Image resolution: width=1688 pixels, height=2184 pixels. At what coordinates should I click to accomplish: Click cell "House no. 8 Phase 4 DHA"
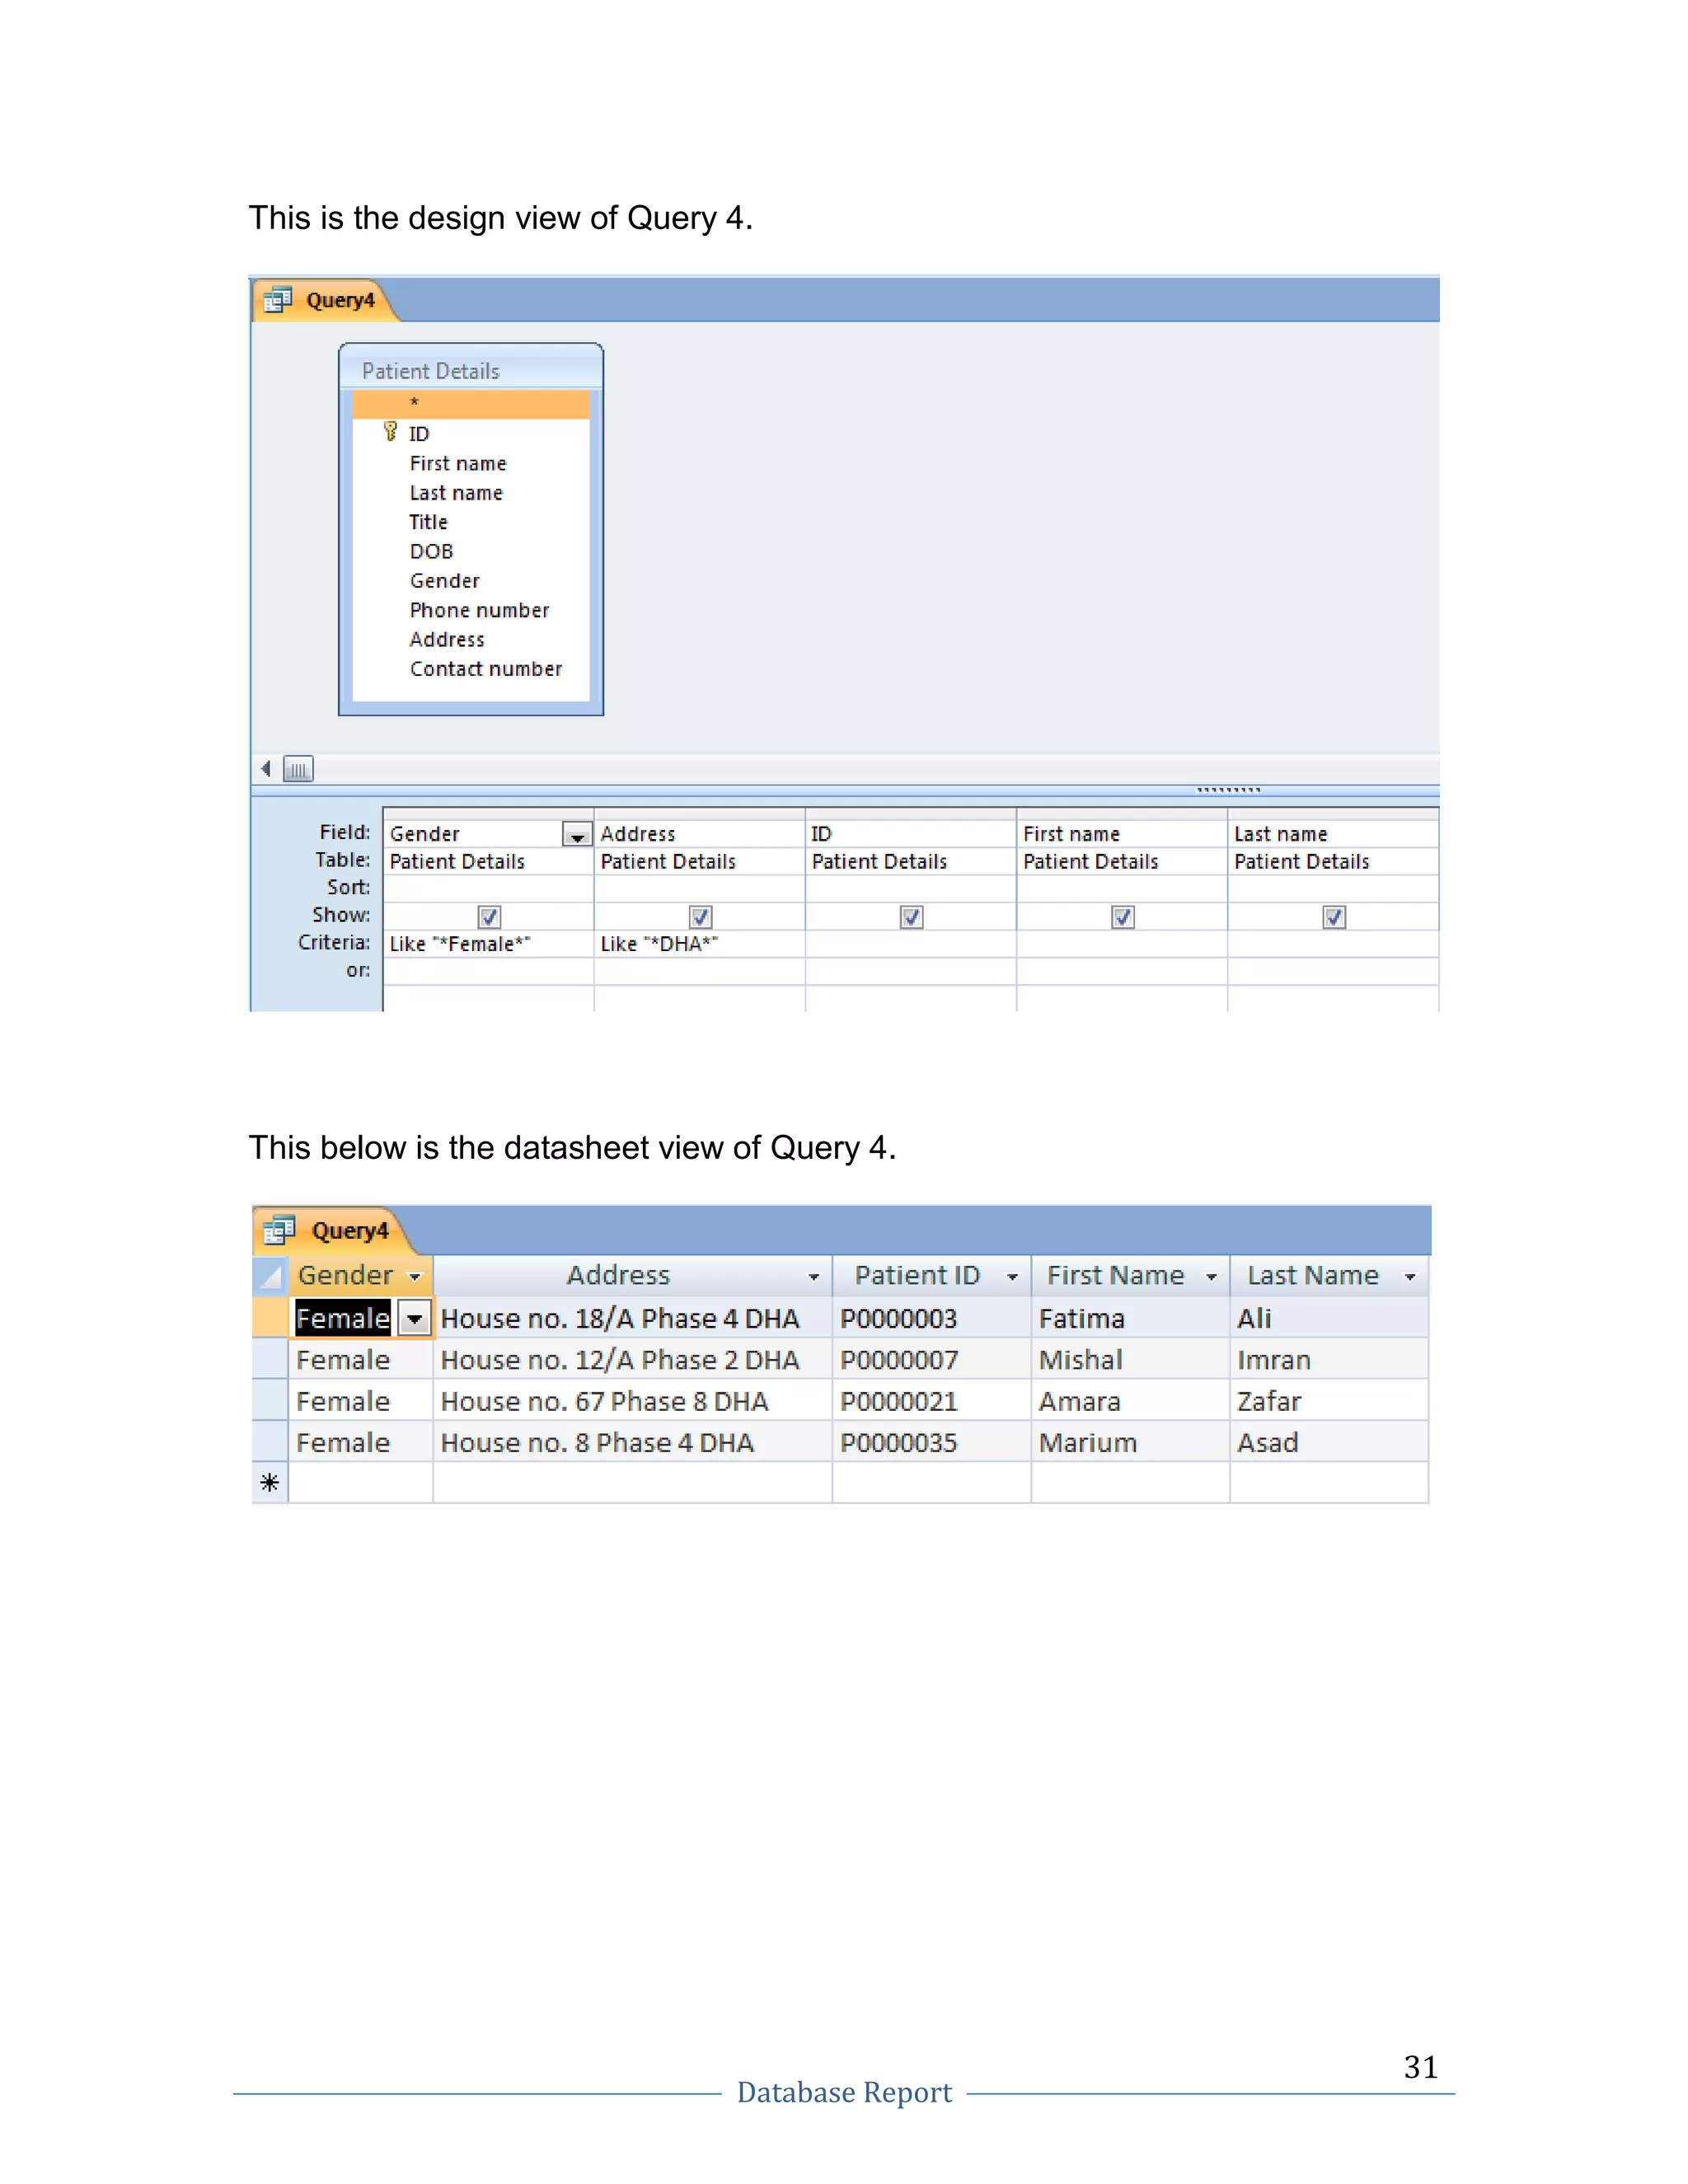[633, 1442]
